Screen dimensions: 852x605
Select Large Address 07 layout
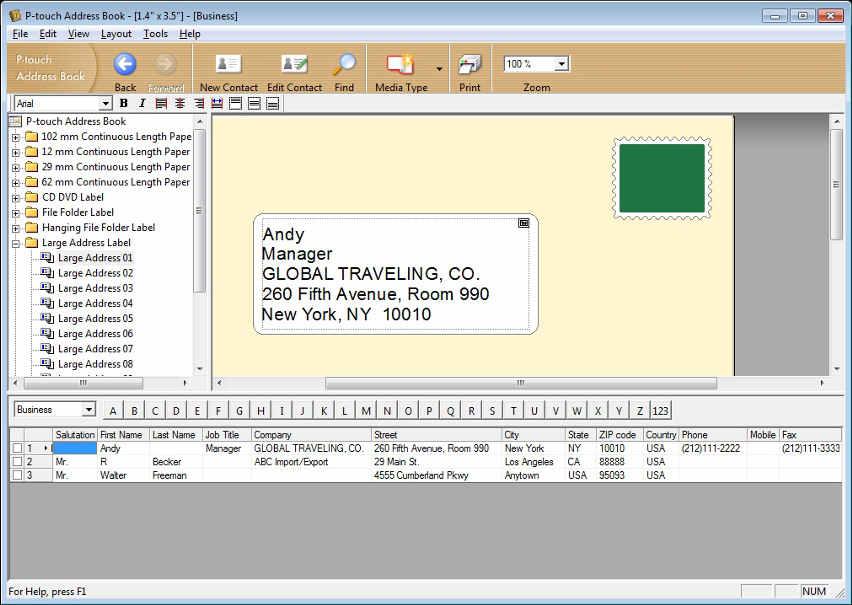click(x=95, y=349)
